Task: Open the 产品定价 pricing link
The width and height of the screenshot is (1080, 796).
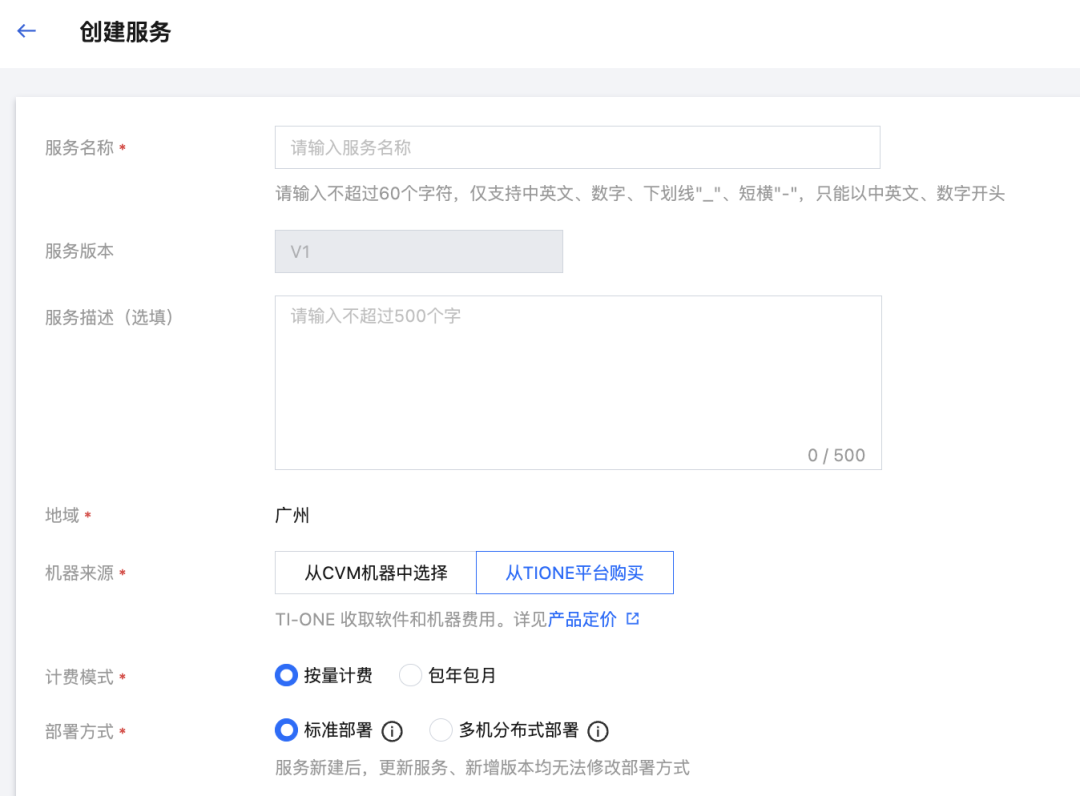Action: pos(582,619)
